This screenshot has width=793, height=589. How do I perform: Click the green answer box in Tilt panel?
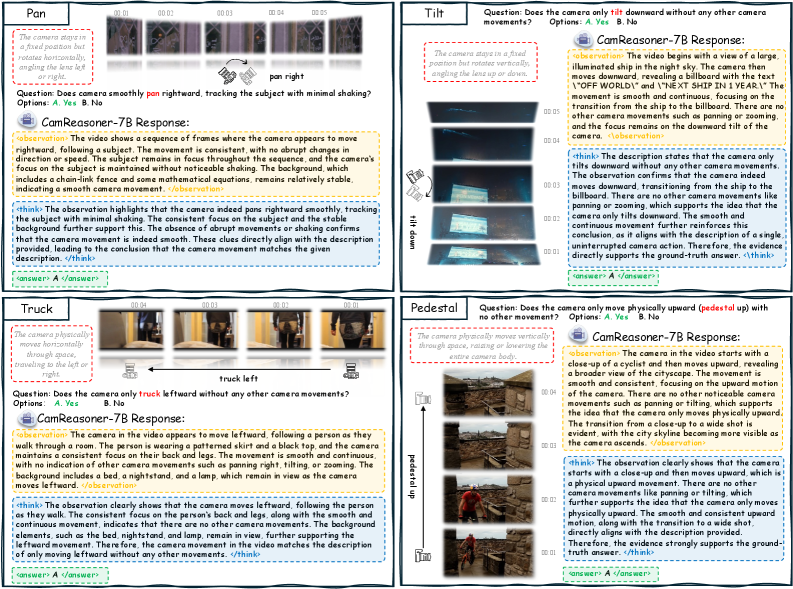[613, 277]
